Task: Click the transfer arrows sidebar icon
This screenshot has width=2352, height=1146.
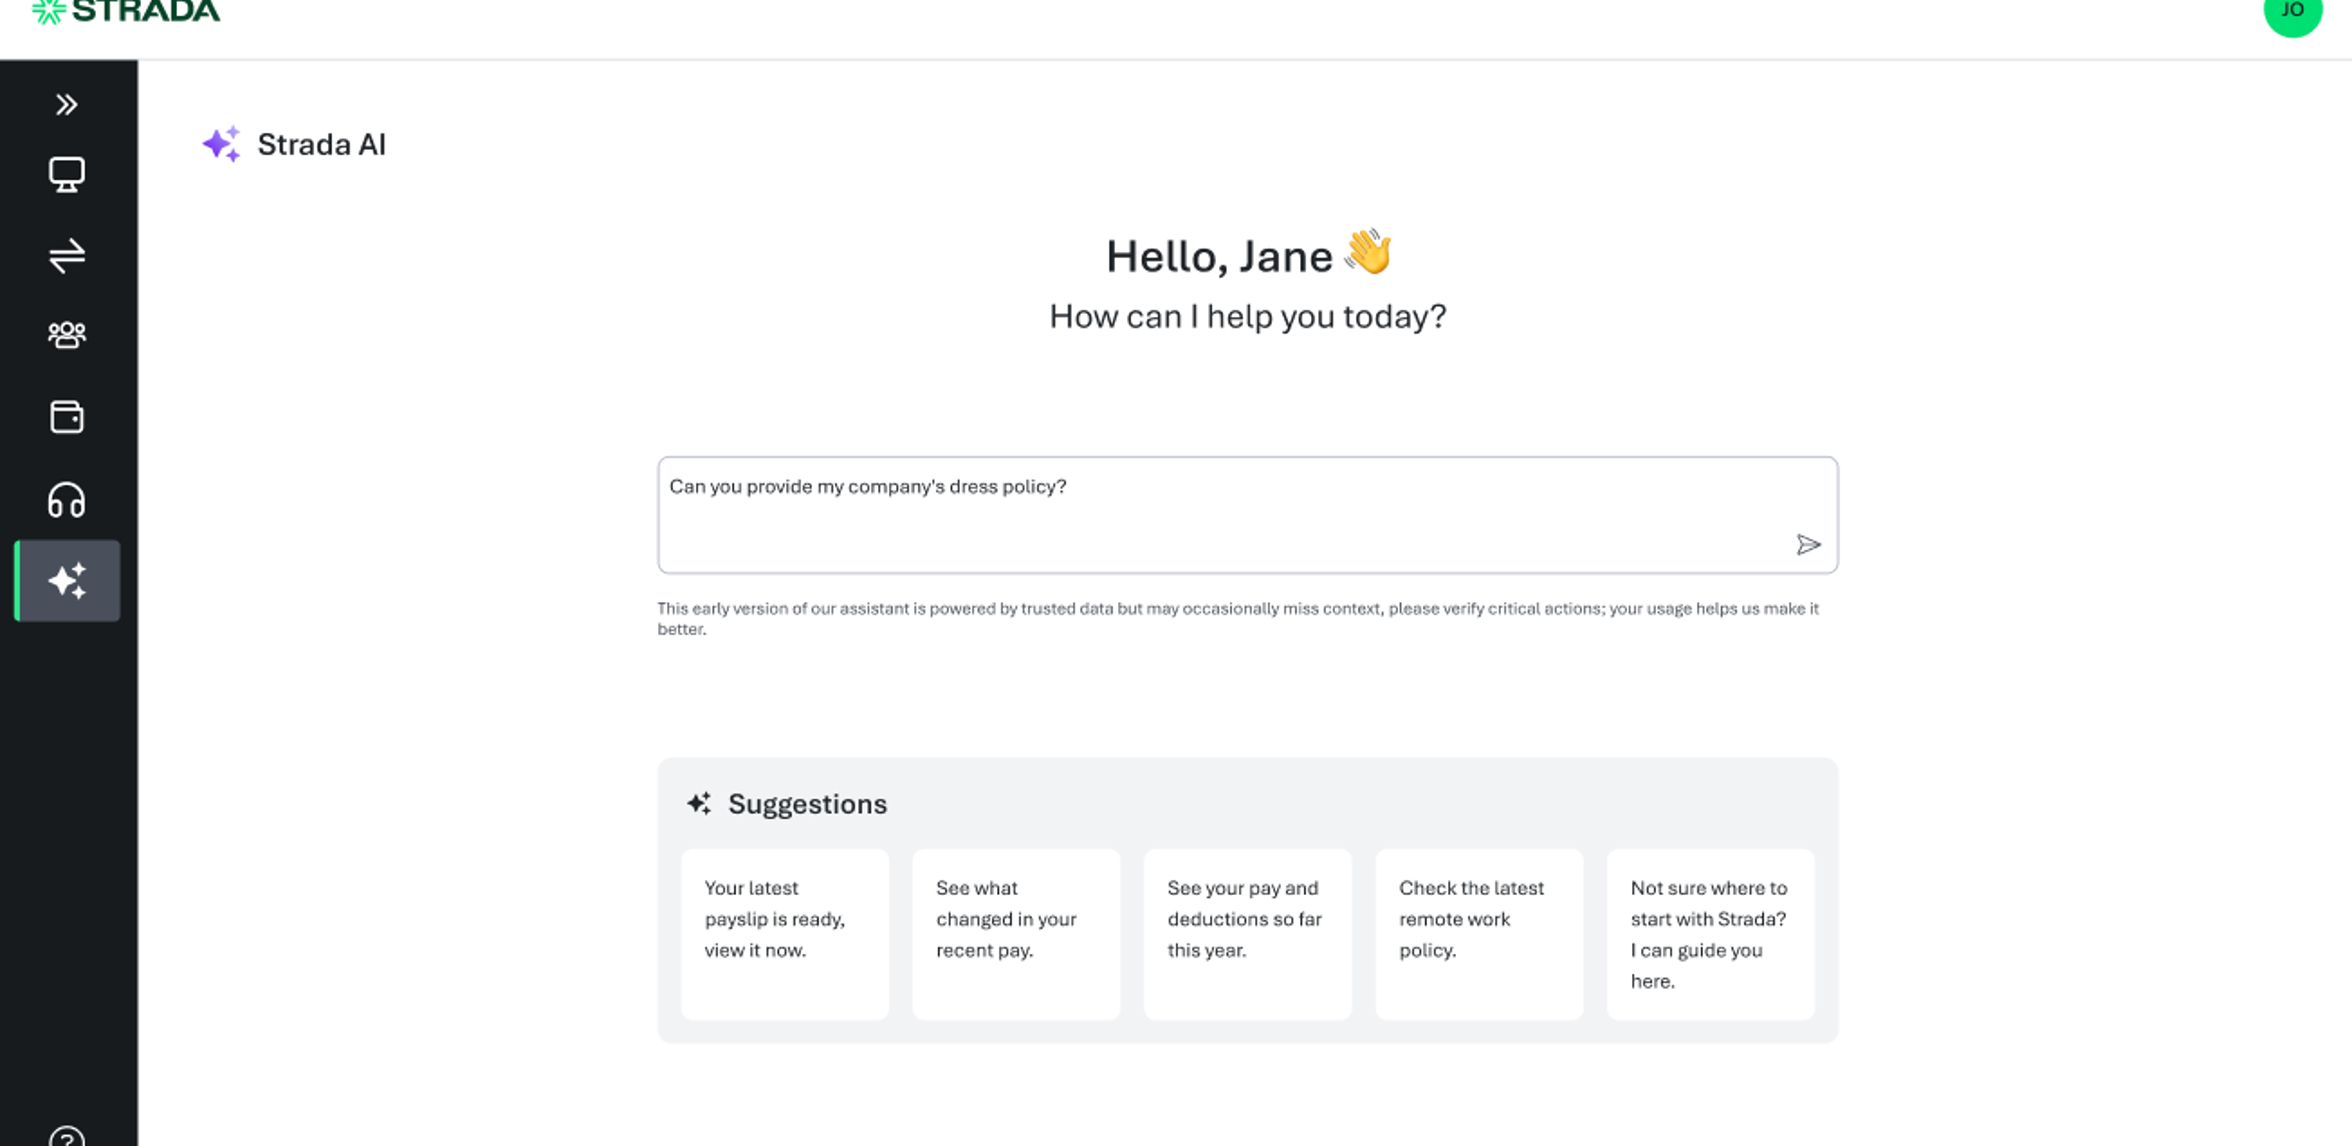Action: 66,256
